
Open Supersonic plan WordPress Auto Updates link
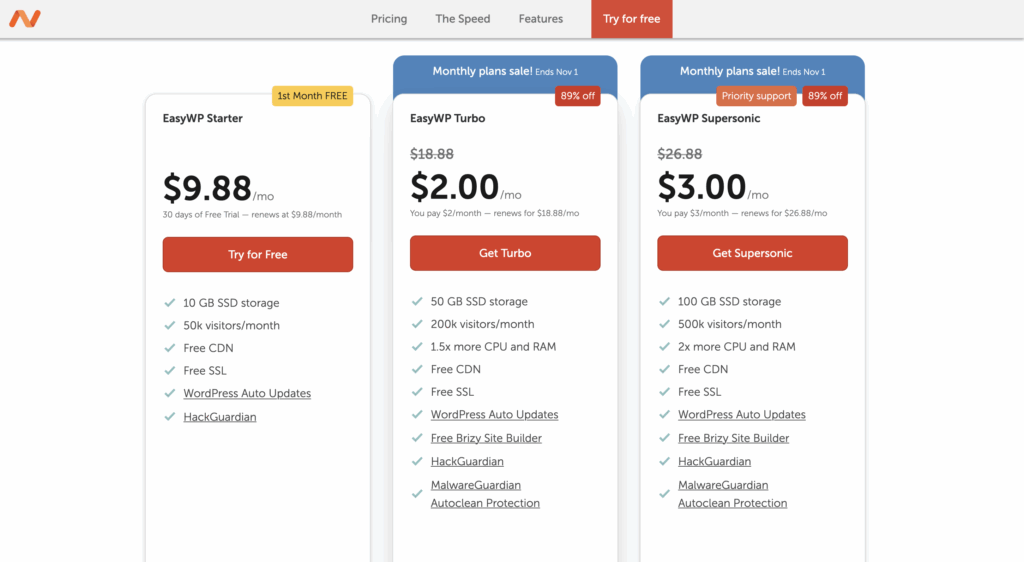(x=742, y=415)
